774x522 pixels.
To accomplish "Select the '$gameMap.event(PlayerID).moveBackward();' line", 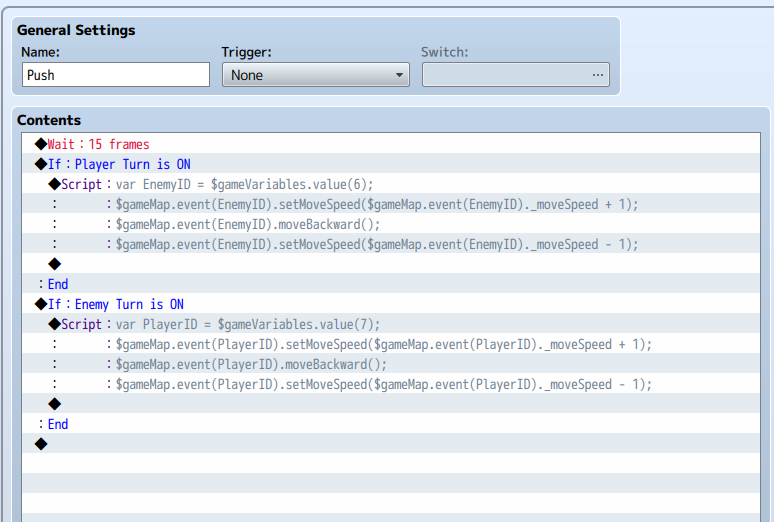I will pyautogui.click(x=391, y=364).
